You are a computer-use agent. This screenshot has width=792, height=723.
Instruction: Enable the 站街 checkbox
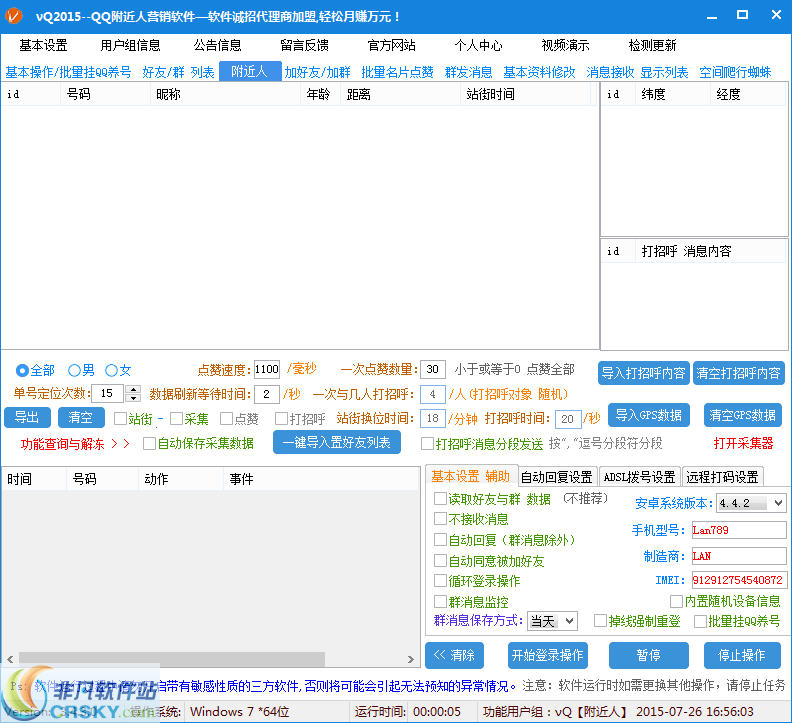120,418
